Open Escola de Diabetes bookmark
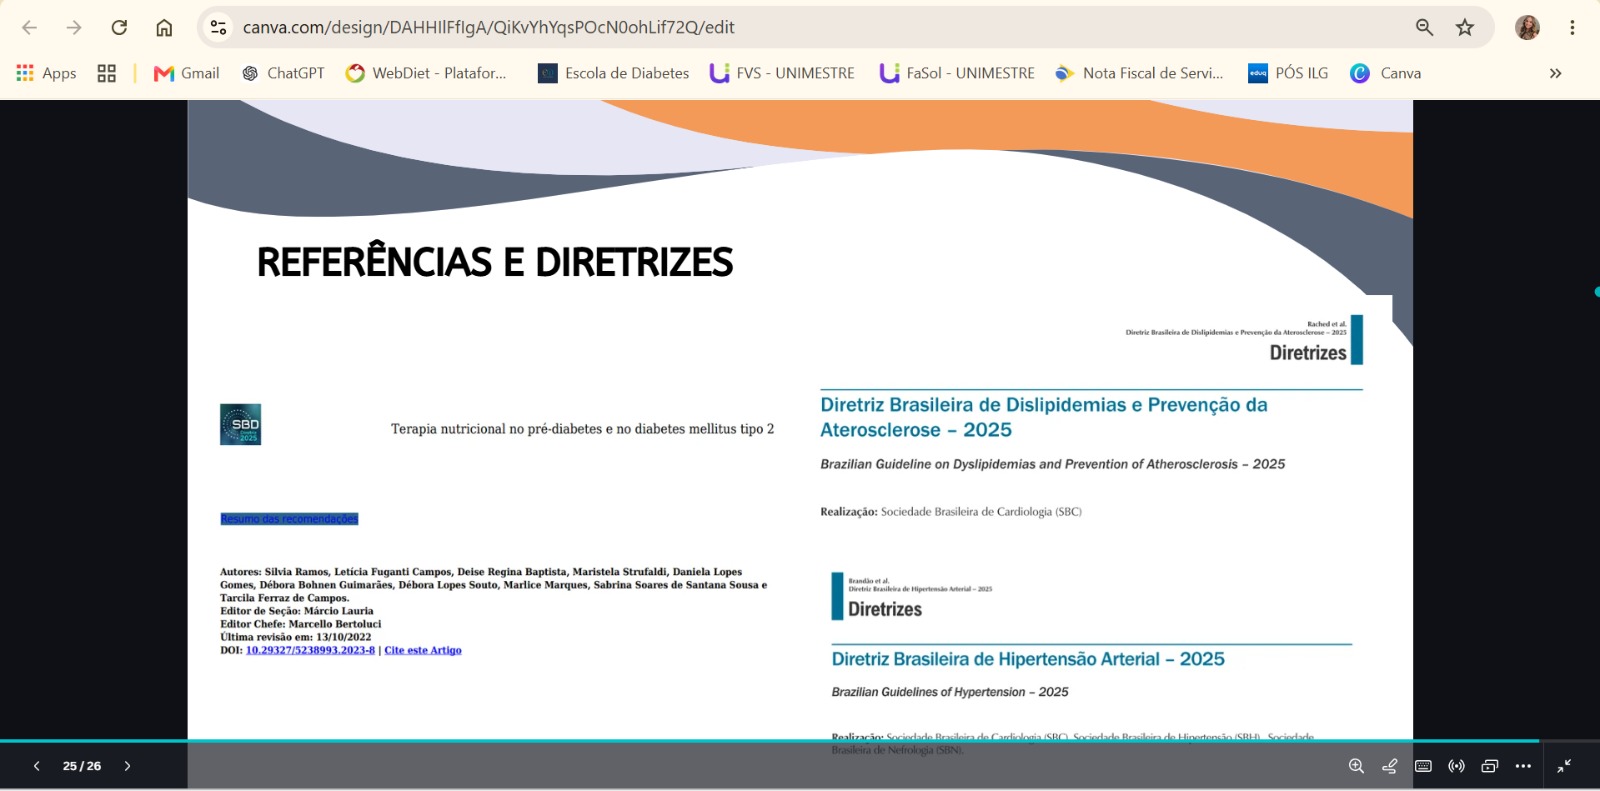This screenshot has height=791, width=1600. 614,73
